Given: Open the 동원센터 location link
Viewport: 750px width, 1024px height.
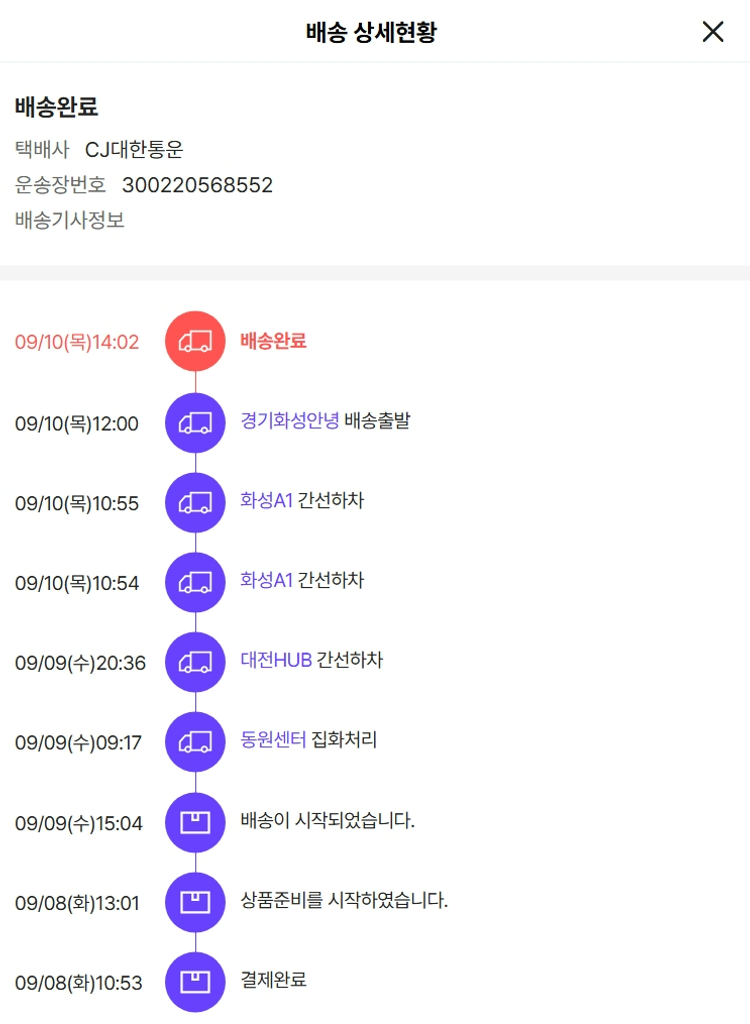Looking at the screenshot, I should [x=273, y=739].
